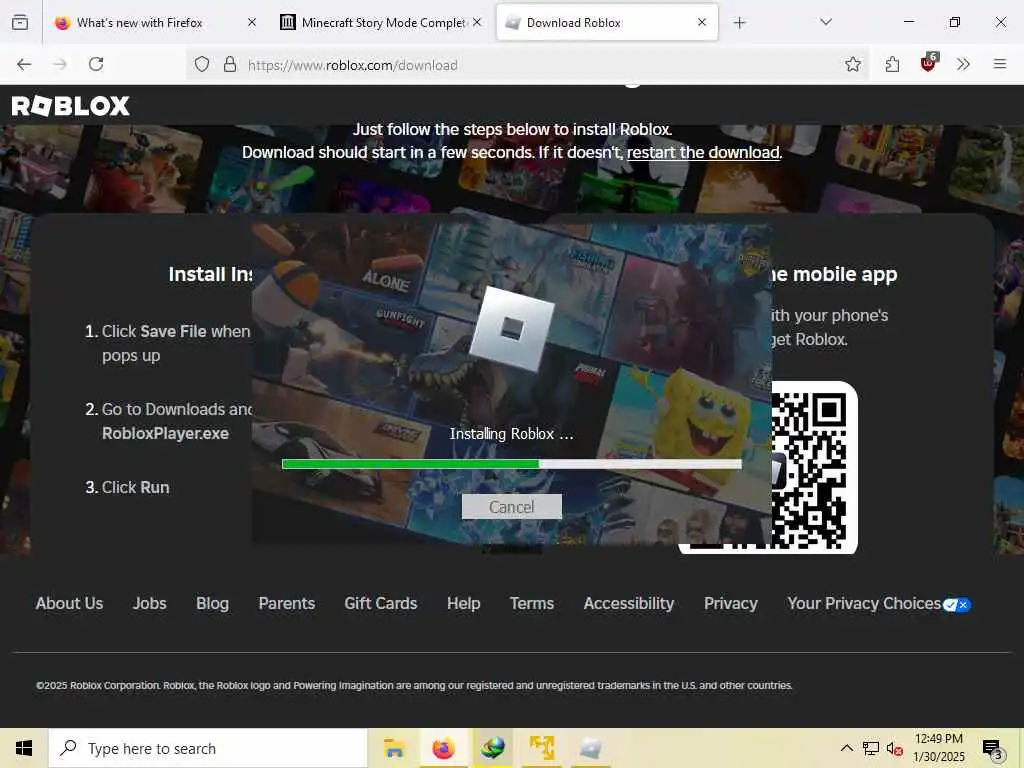Open the Jobs footer link

pyautogui.click(x=150, y=603)
